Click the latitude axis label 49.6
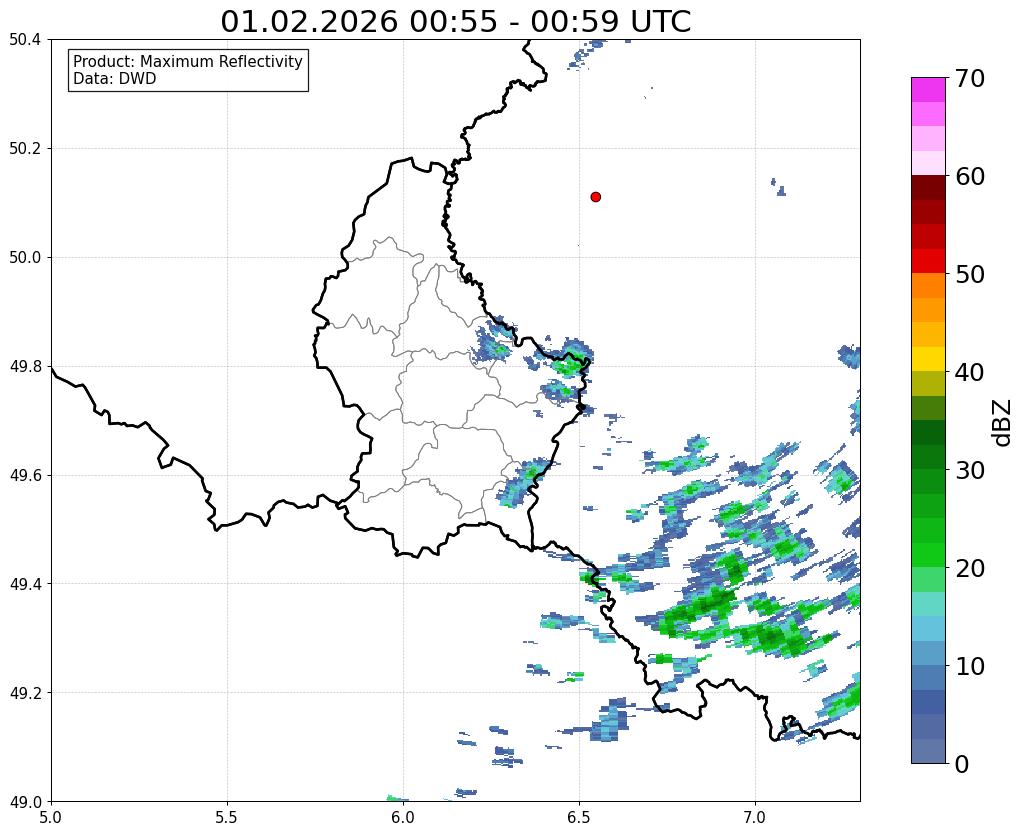The height and width of the screenshot is (834, 1023). coord(25,475)
